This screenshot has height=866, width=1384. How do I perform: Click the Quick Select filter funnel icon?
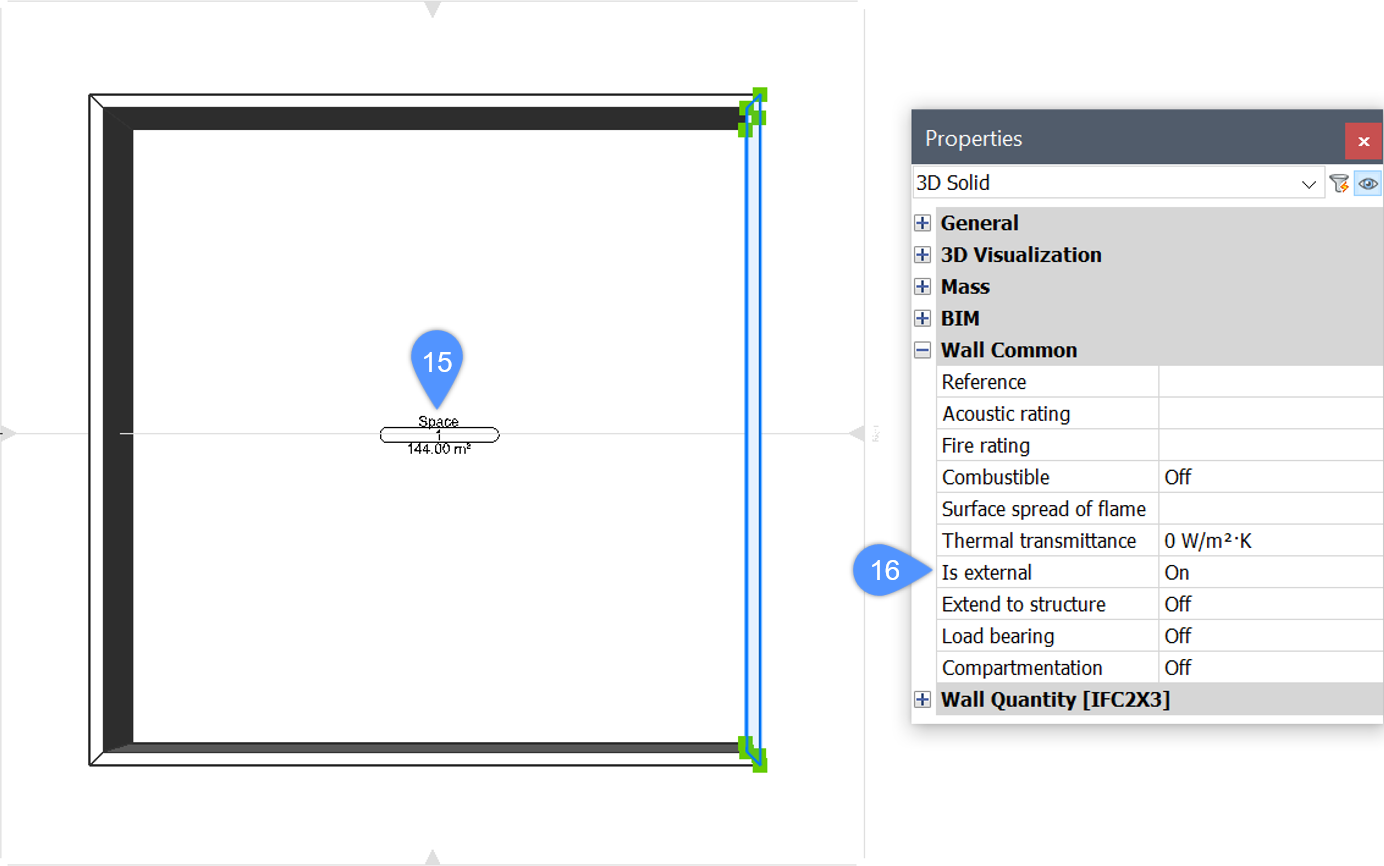tap(1338, 183)
